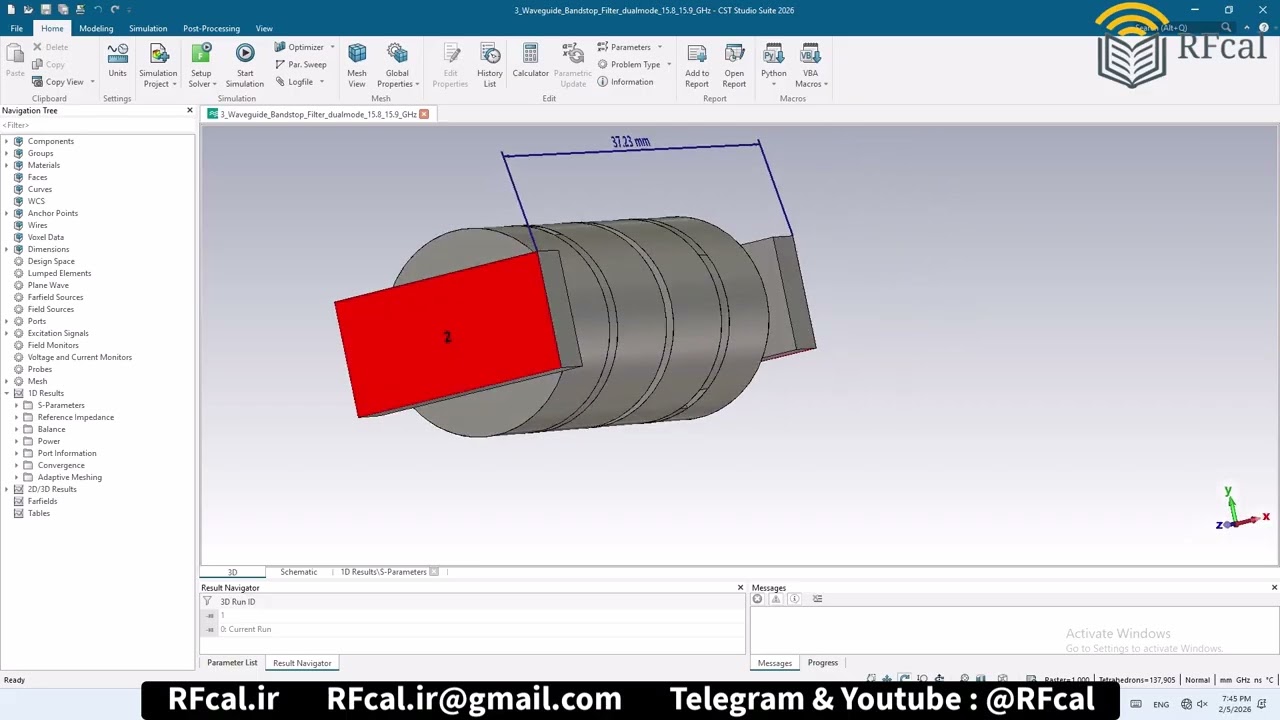Launch the Calculator tool
This screenshot has height=720, width=1280.
(x=530, y=61)
